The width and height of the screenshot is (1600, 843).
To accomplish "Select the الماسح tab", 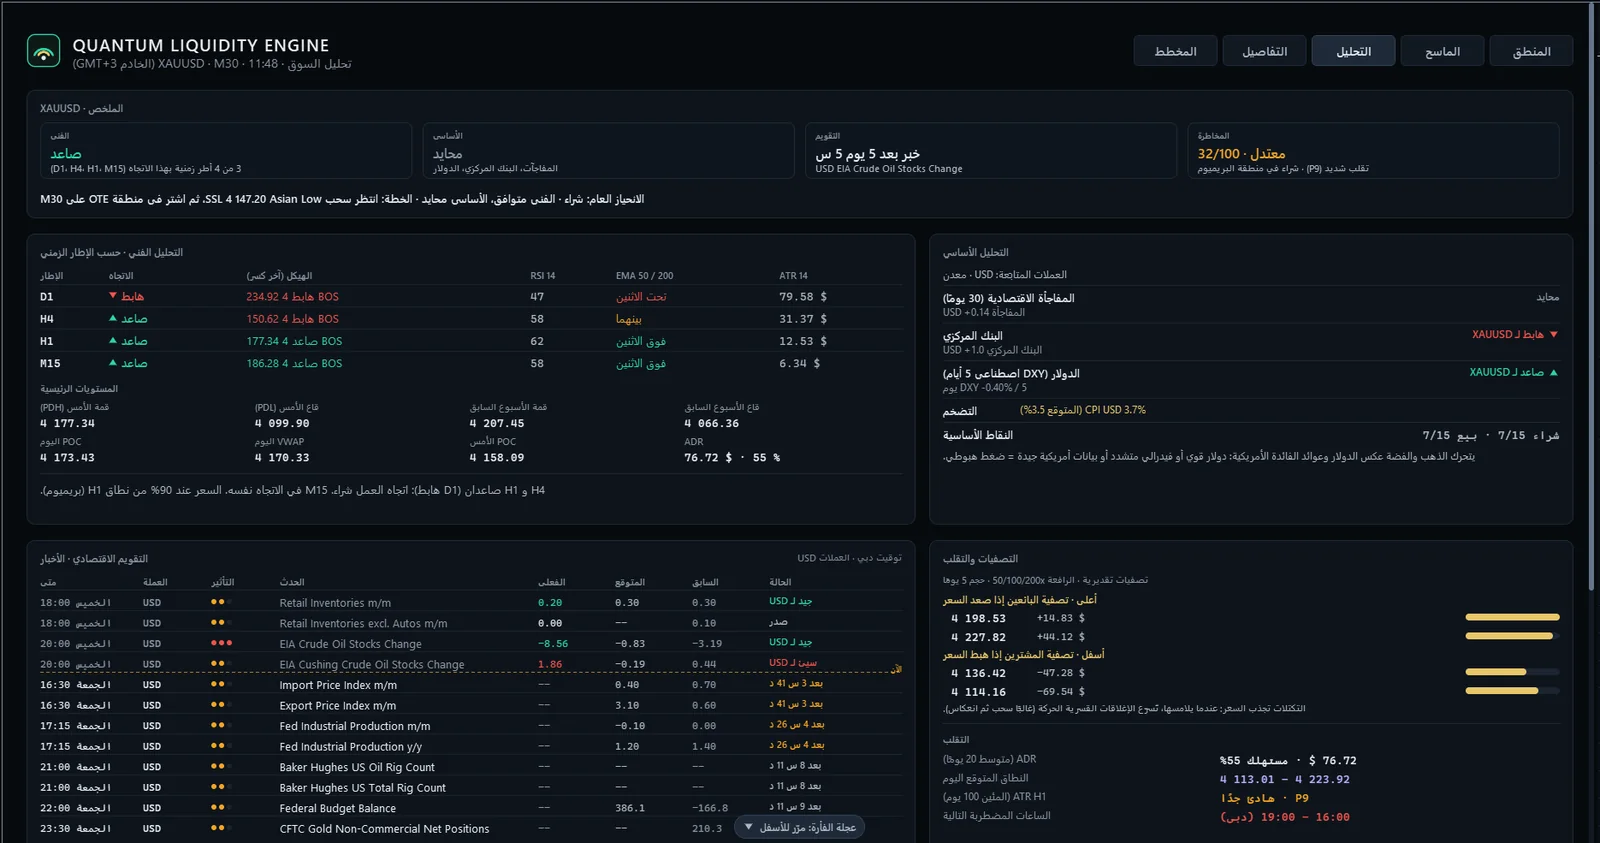I will (1442, 51).
